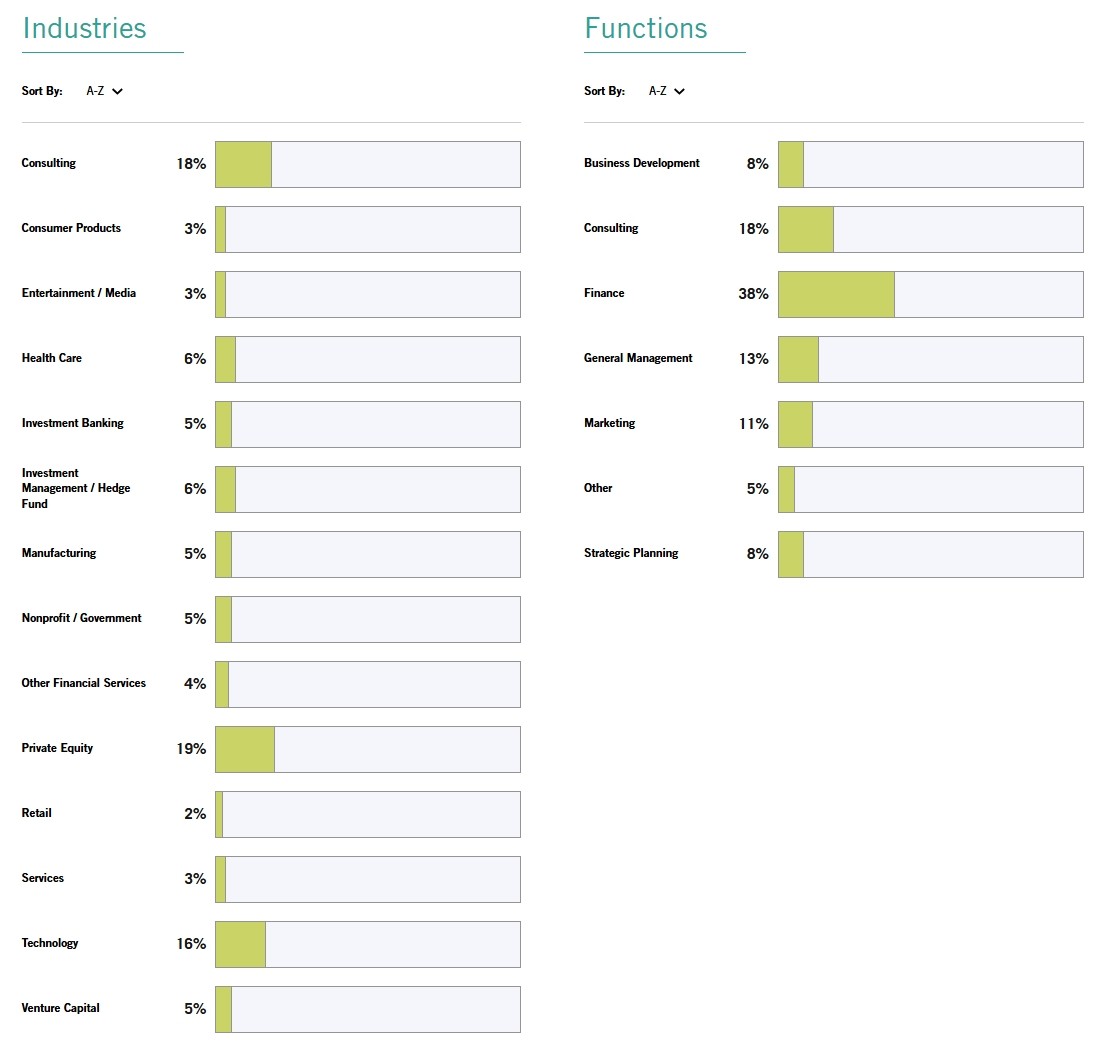Click the Health Care industry label
Image resolution: width=1105 pixels, height=1056 pixels.
52,358
